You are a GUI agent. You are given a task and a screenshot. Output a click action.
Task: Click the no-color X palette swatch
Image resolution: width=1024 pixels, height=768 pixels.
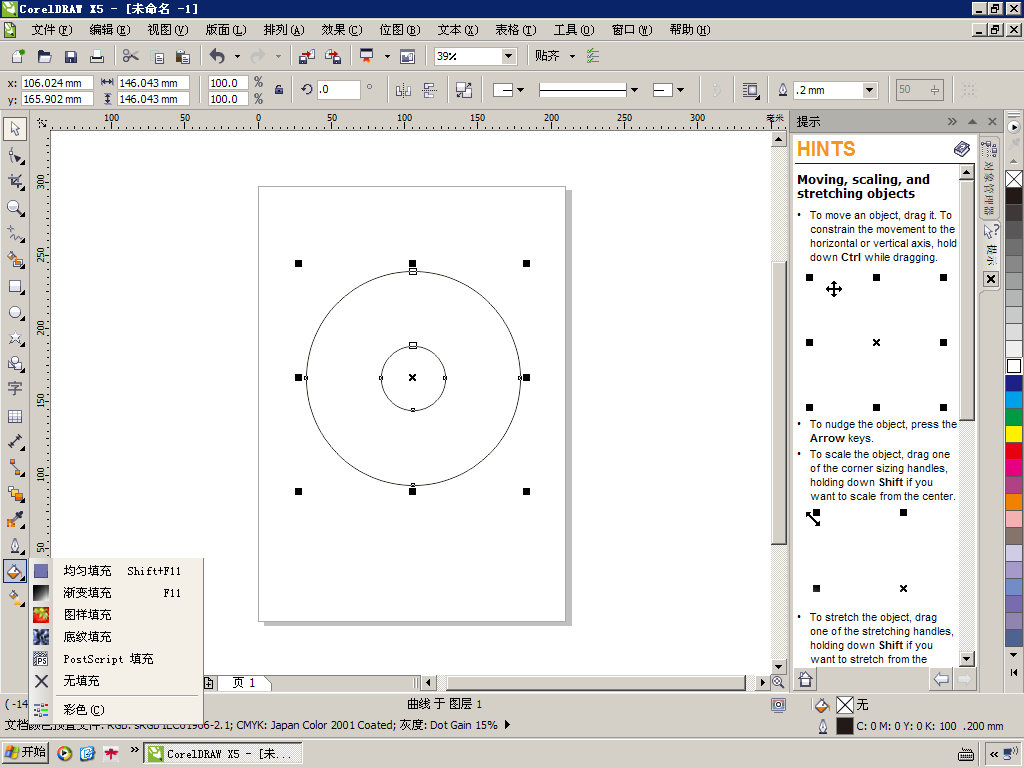(x=1014, y=179)
